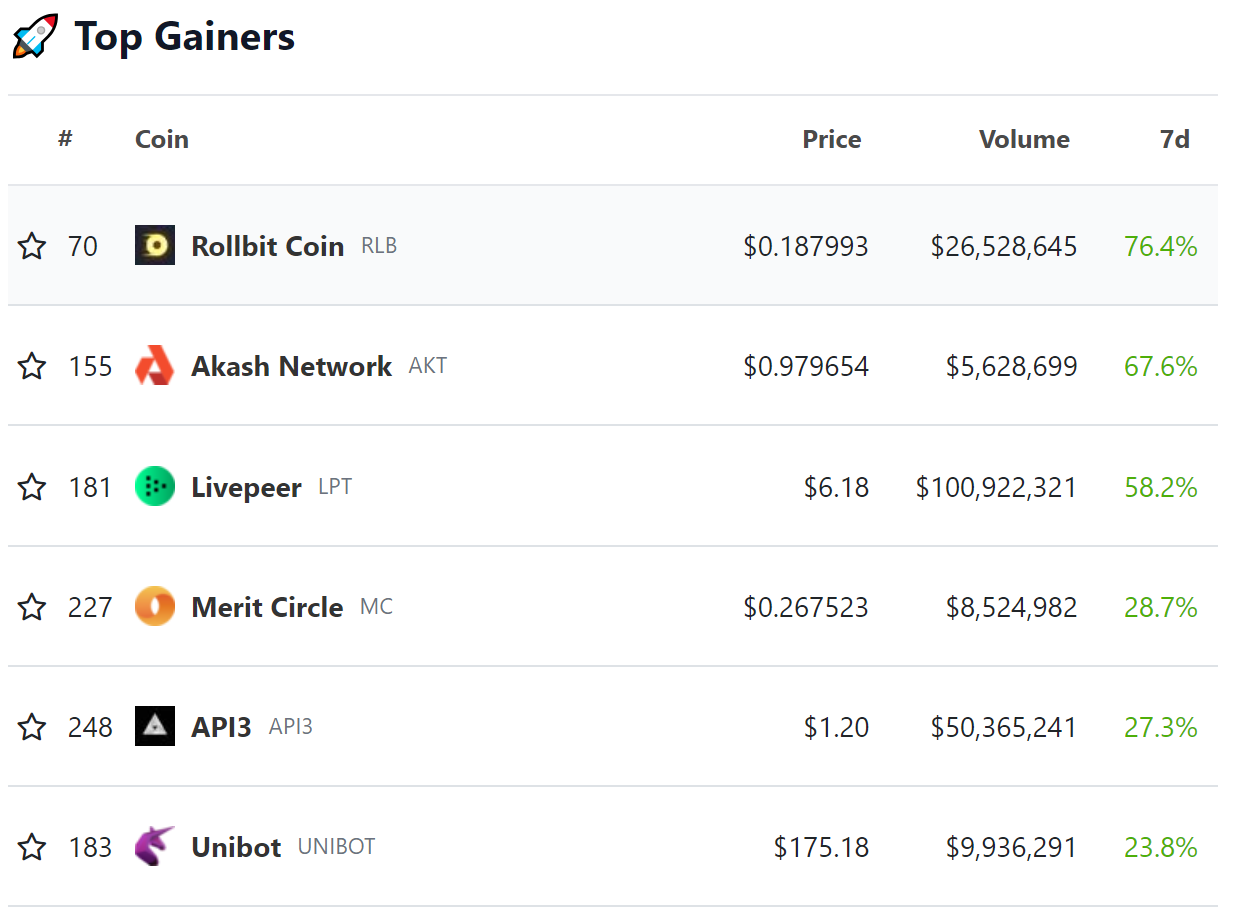Sort by the # rank column header
This screenshot has height=922, width=1244.
coord(65,139)
